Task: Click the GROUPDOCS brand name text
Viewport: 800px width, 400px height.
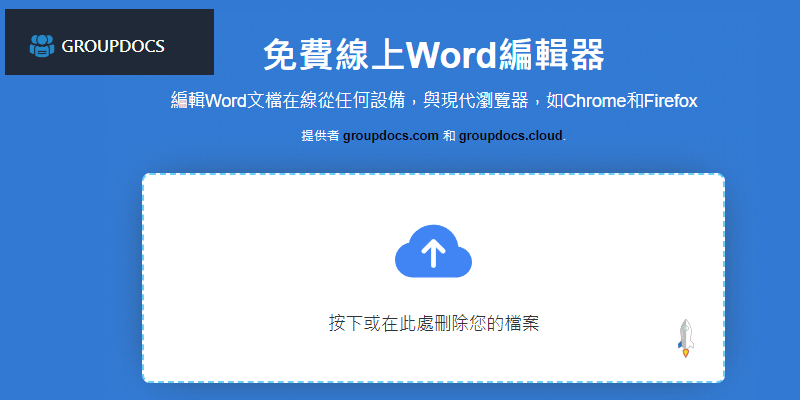Action: [113, 46]
